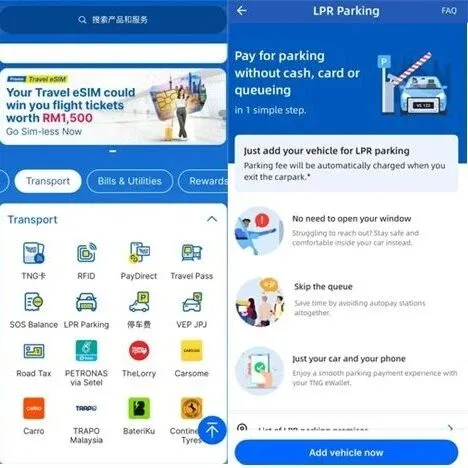
Task: Switch to Bills & Utilities tab
Action: [130, 181]
